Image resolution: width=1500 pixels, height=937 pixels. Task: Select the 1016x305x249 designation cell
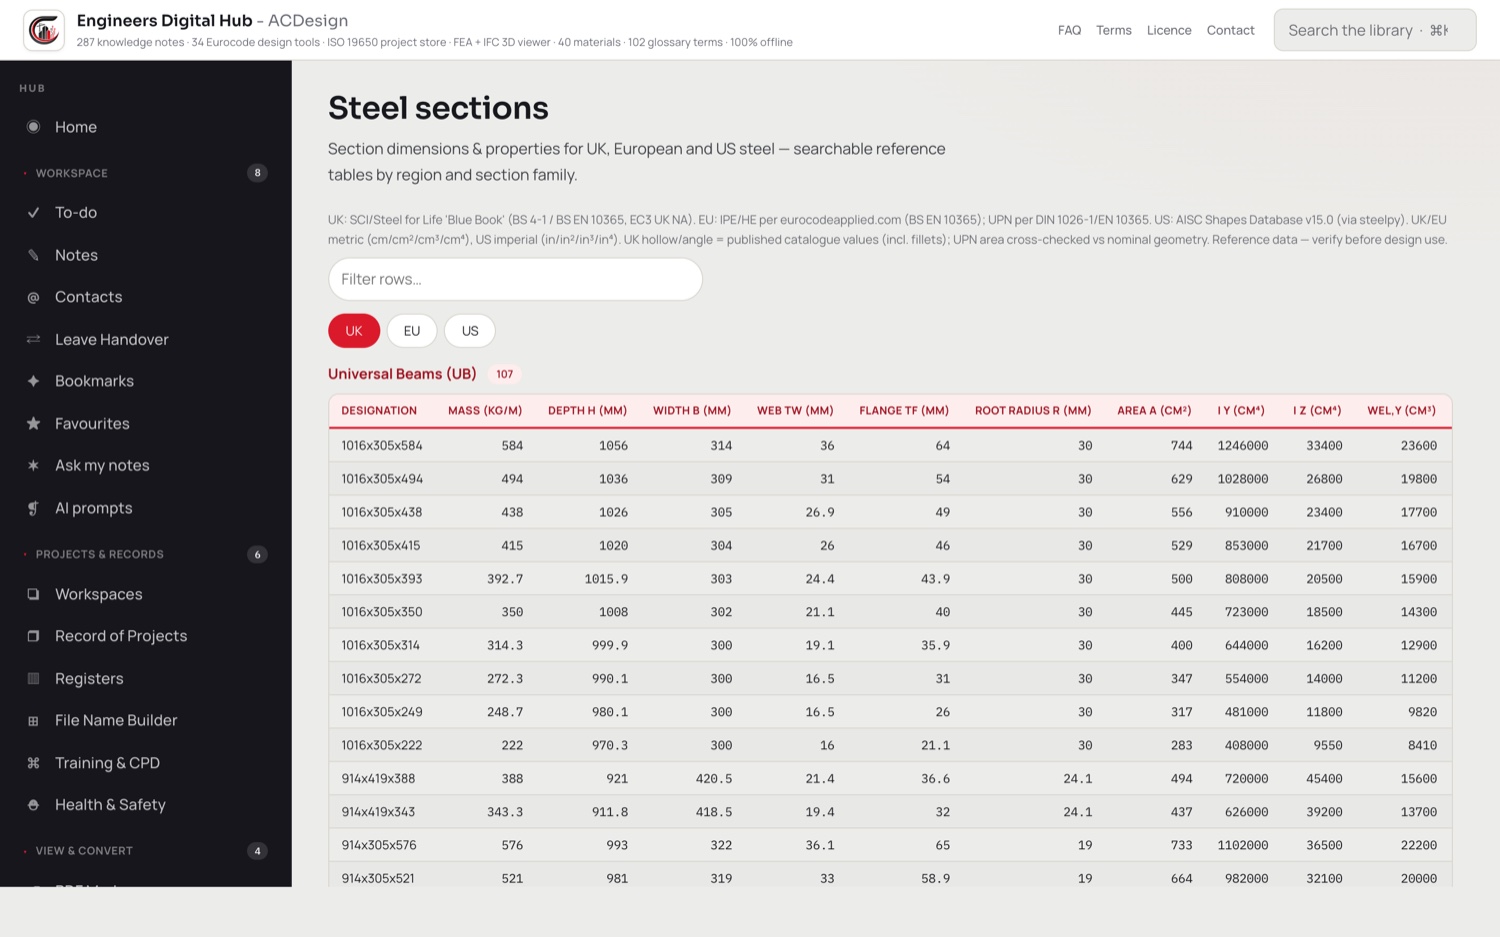(x=382, y=712)
